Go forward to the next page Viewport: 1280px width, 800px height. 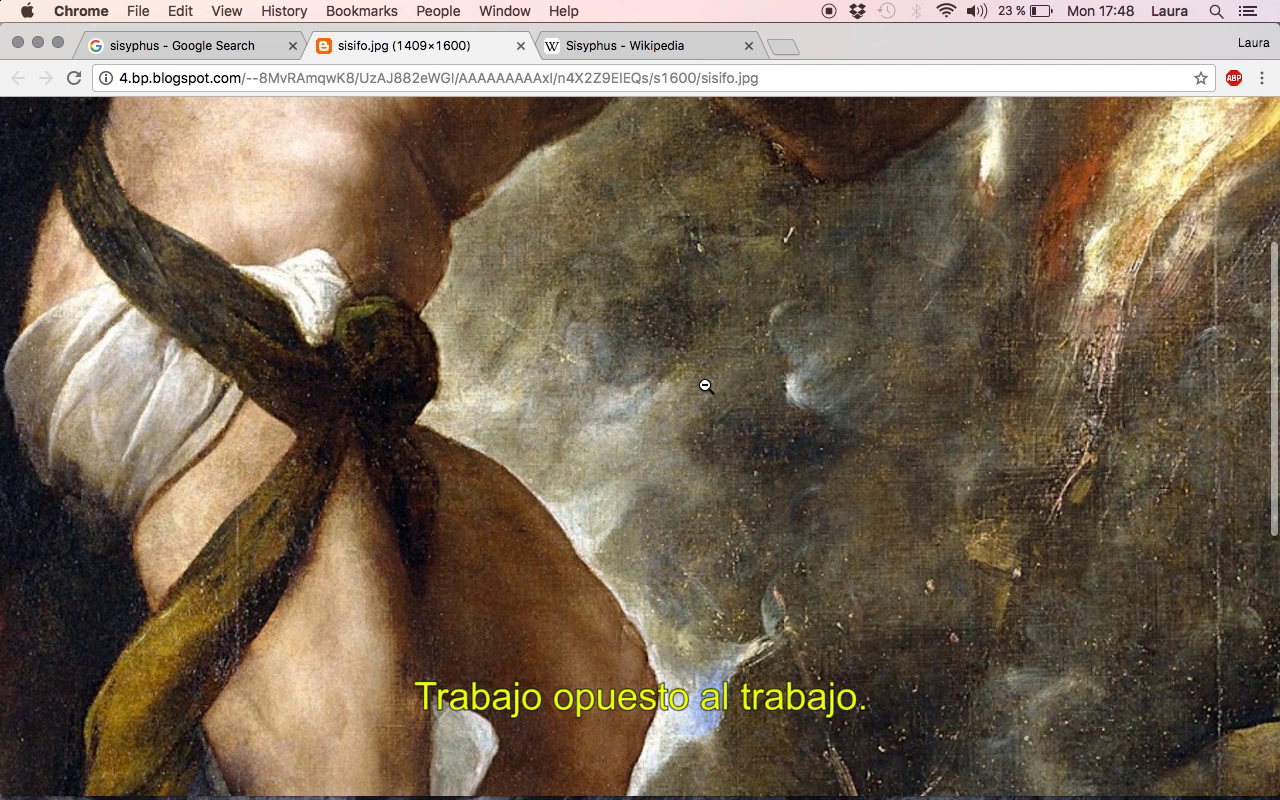click(x=46, y=78)
